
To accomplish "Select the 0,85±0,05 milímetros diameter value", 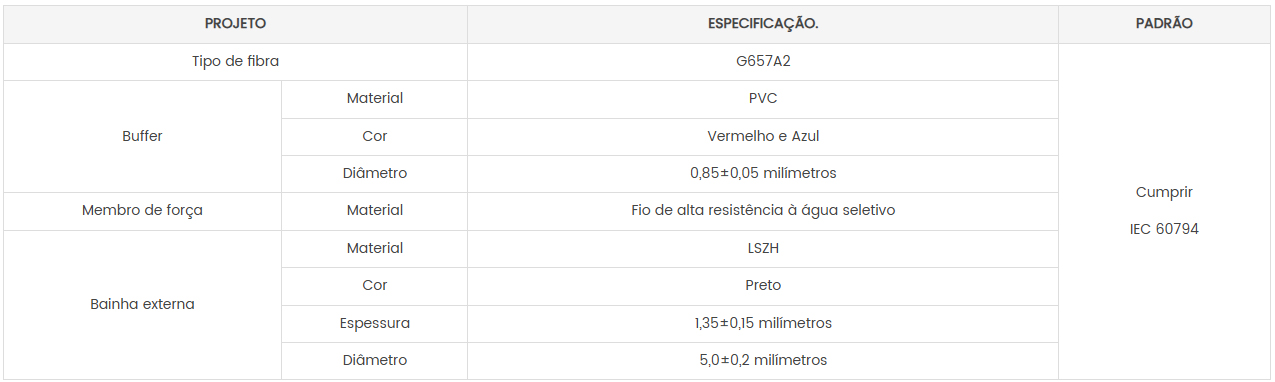I will (x=763, y=174).
